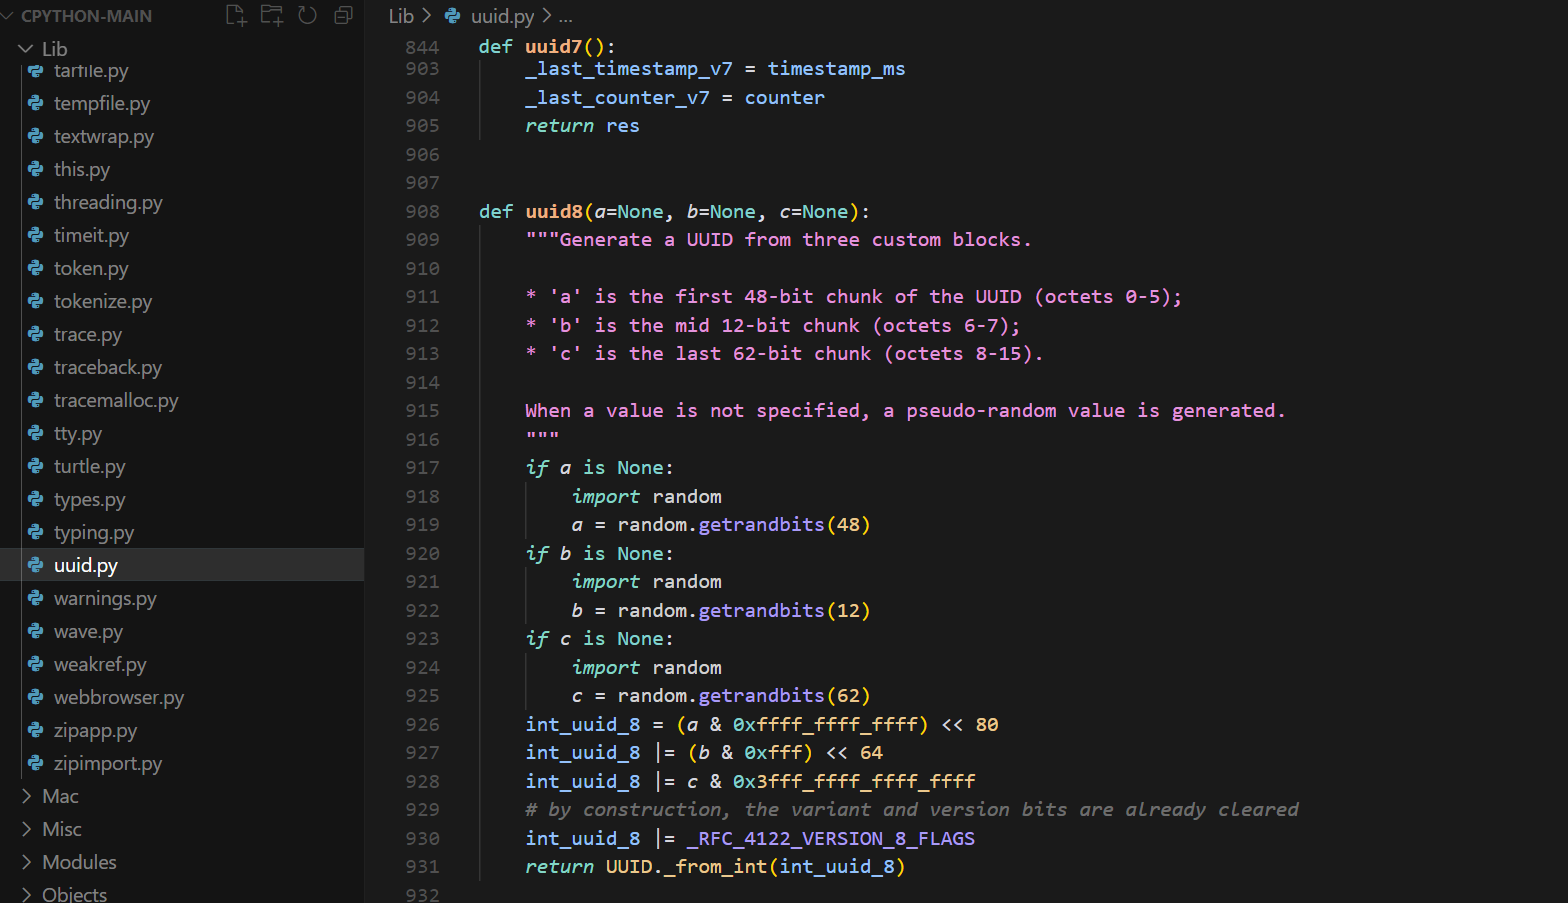Collapse the Lib folder
1568x903 pixels.
[26, 49]
